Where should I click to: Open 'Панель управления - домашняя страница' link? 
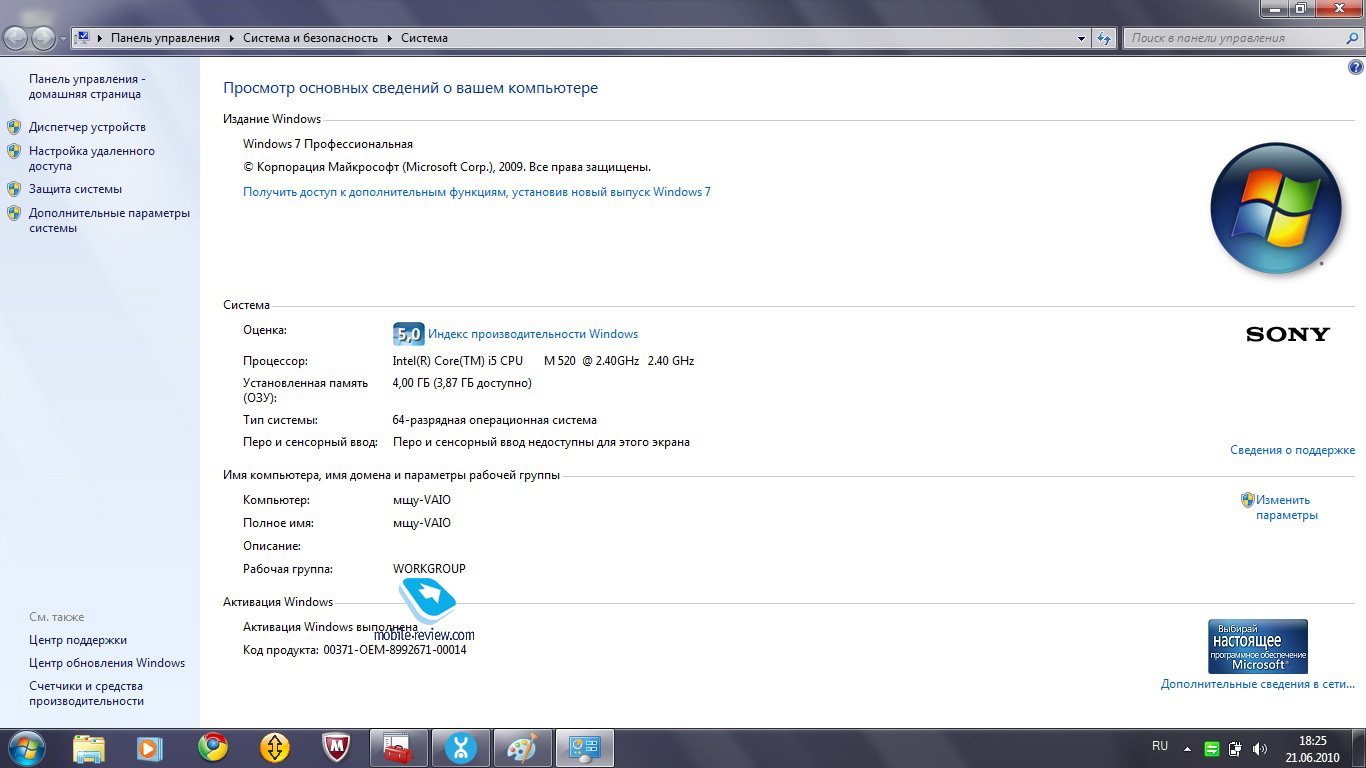88,86
